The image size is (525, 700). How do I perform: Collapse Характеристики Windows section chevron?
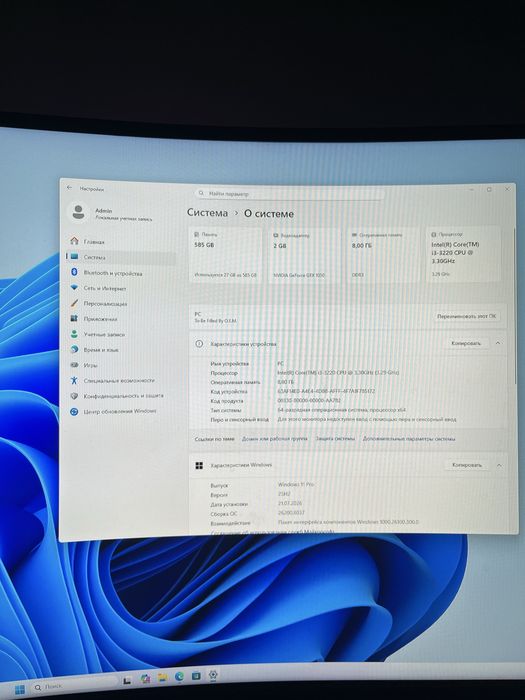pyautogui.click(x=499, y=465)
